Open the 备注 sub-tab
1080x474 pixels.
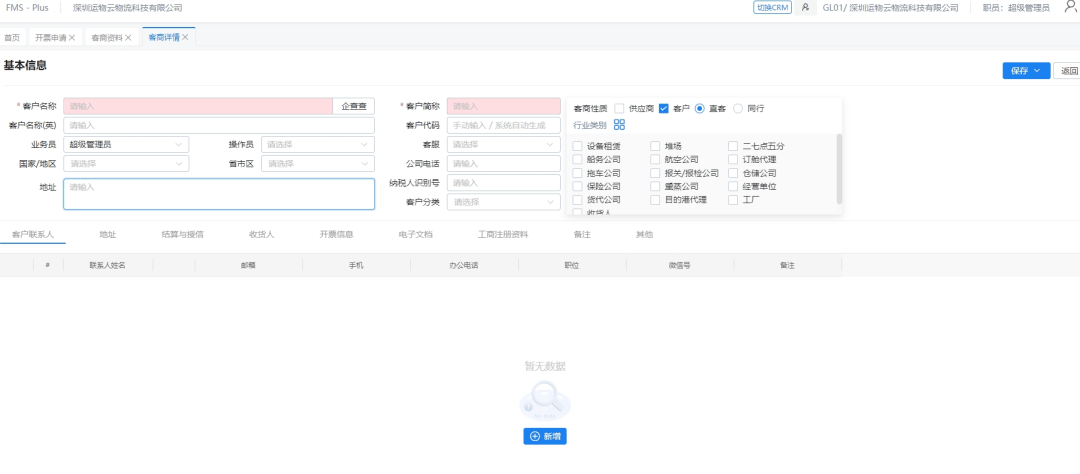coord(582,234)
